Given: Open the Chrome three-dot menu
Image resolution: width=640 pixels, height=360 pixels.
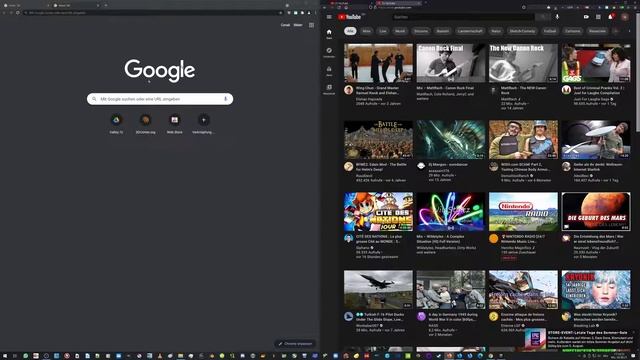Looking at the screenshot, I should click(315, 13).
